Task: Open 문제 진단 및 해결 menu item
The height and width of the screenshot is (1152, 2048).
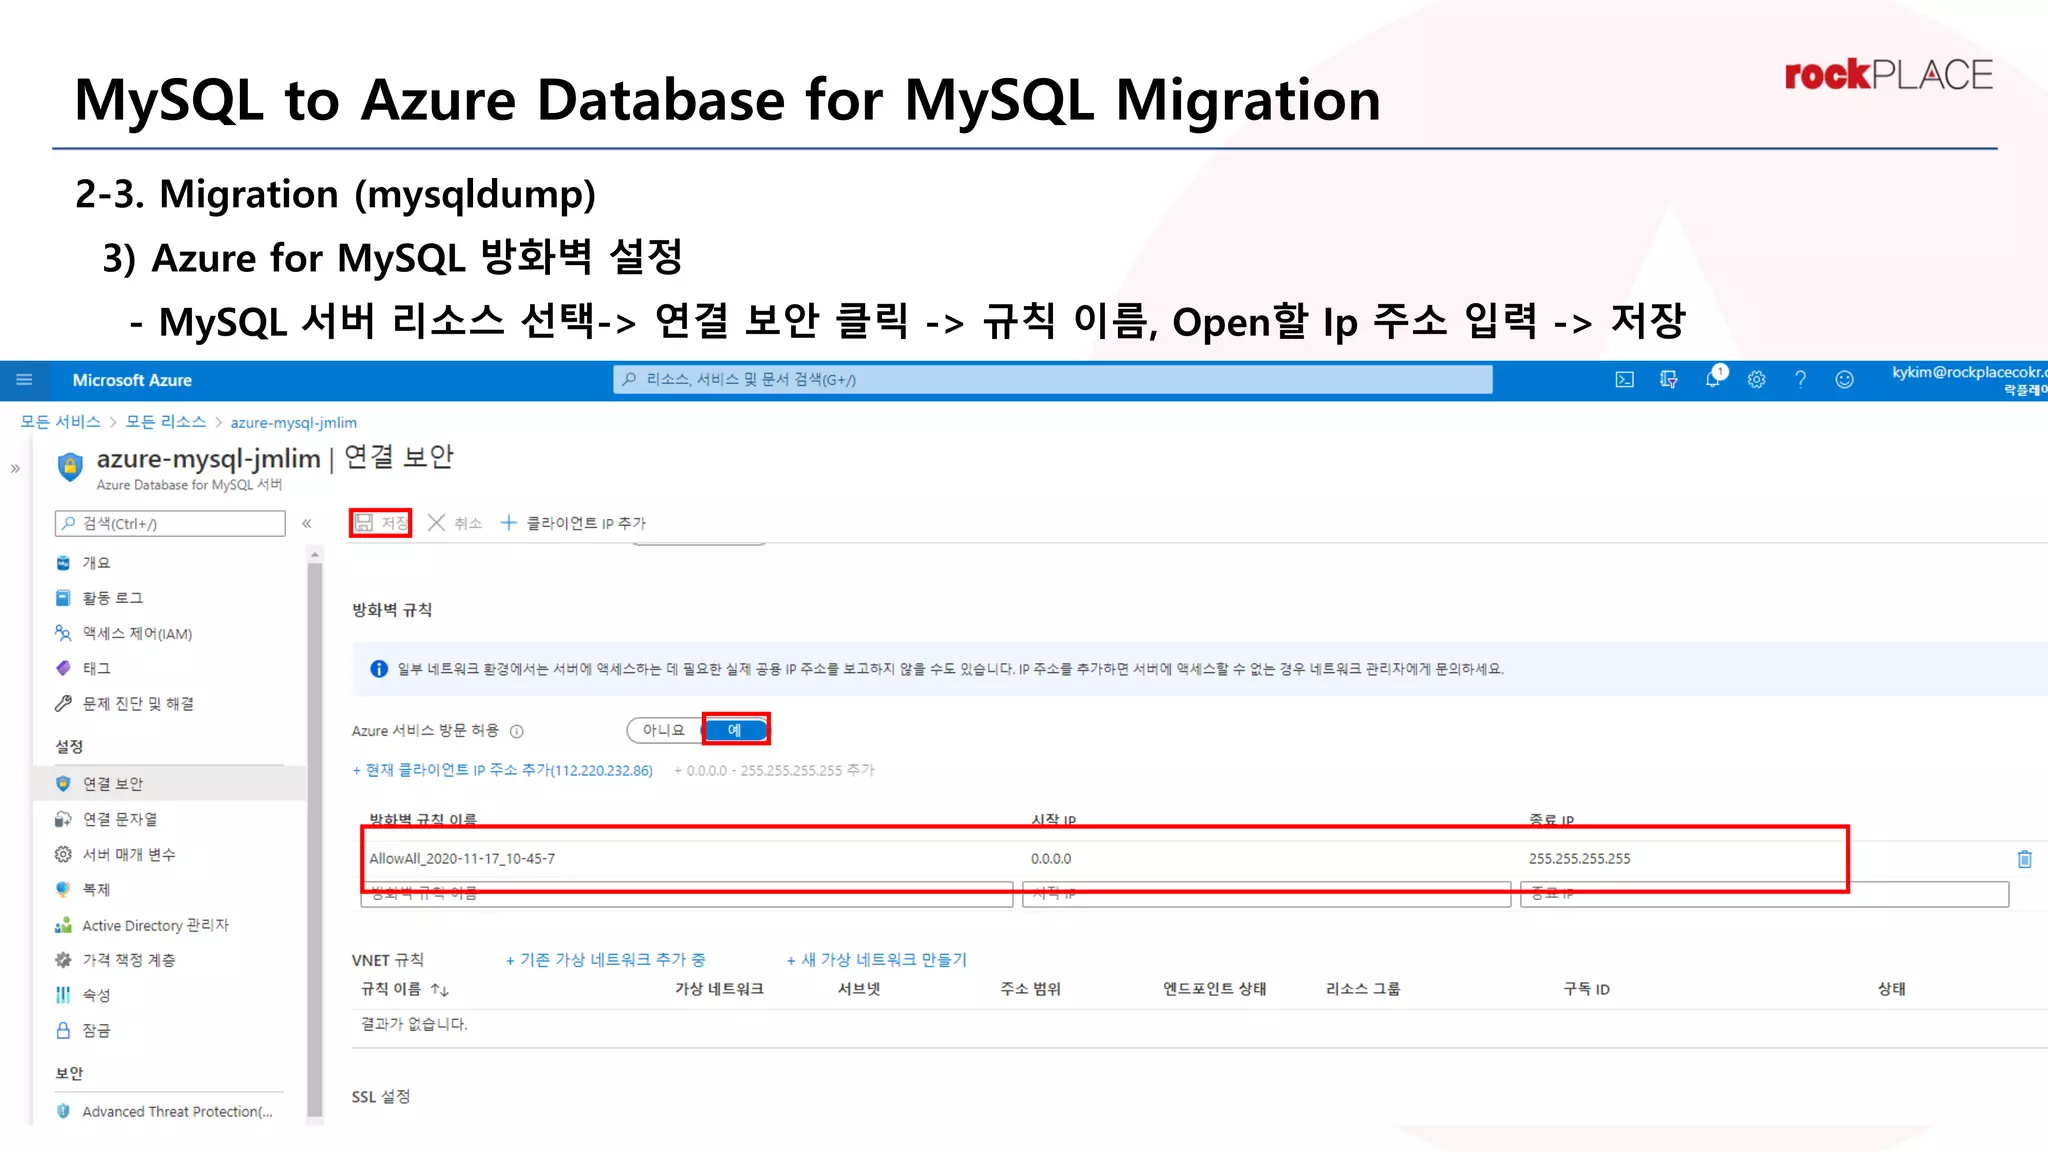Action: point(124,704)
